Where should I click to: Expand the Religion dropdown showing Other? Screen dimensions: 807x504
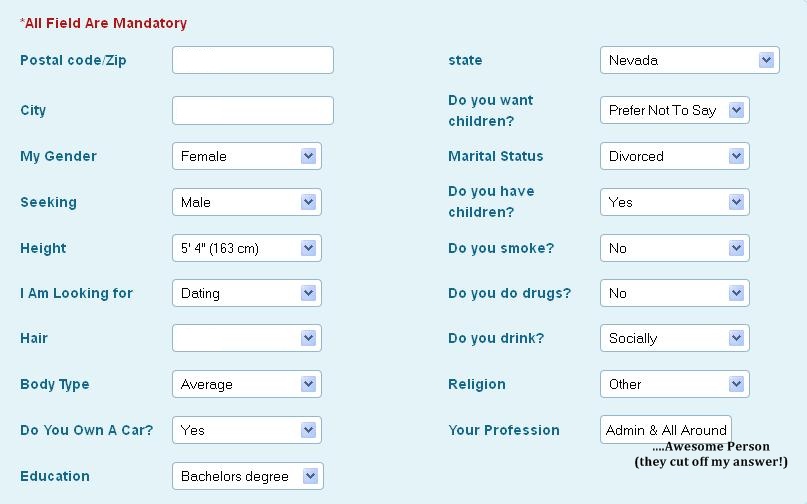click(675, 384)
